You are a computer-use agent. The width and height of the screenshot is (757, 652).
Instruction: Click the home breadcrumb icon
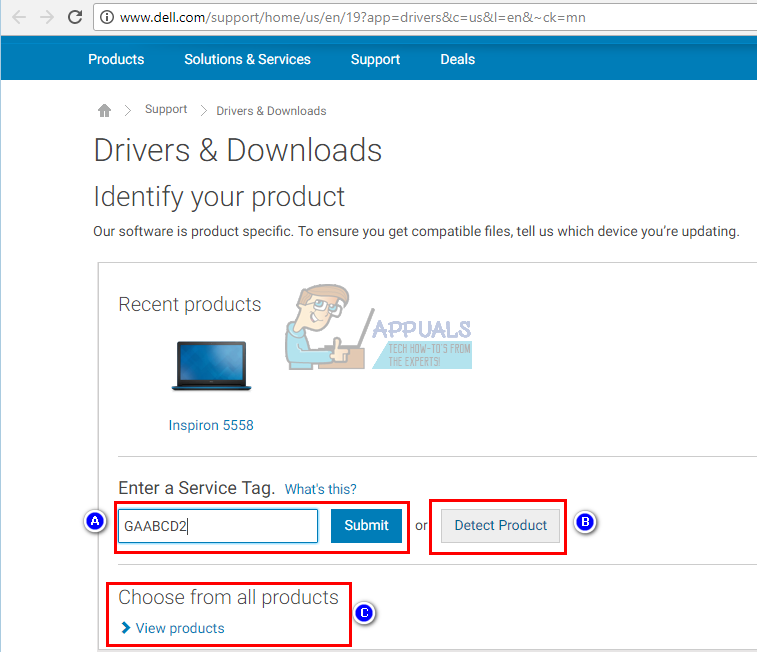[104, 111]
